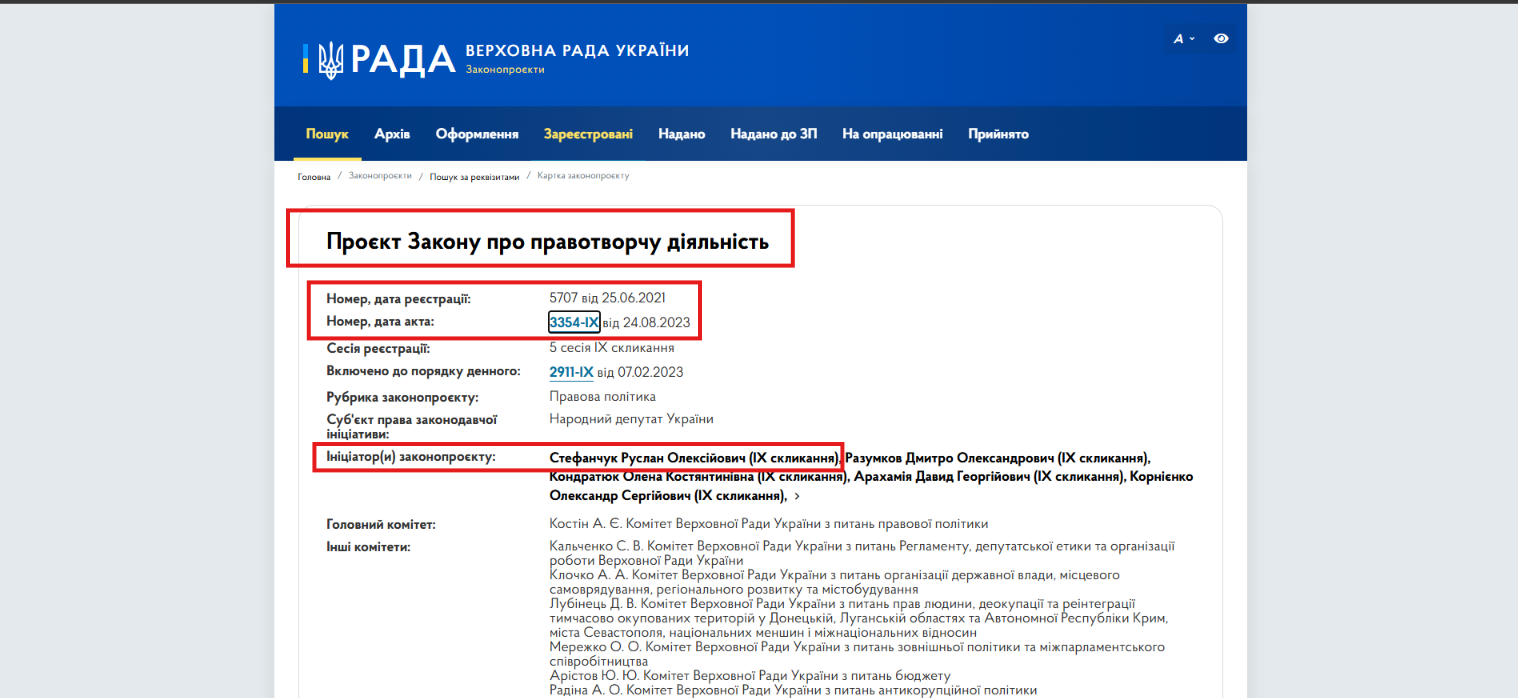This screenshot has width=1518, height=698.
Task: Switch to the Надано tab
Action: (x=682, y=134)
